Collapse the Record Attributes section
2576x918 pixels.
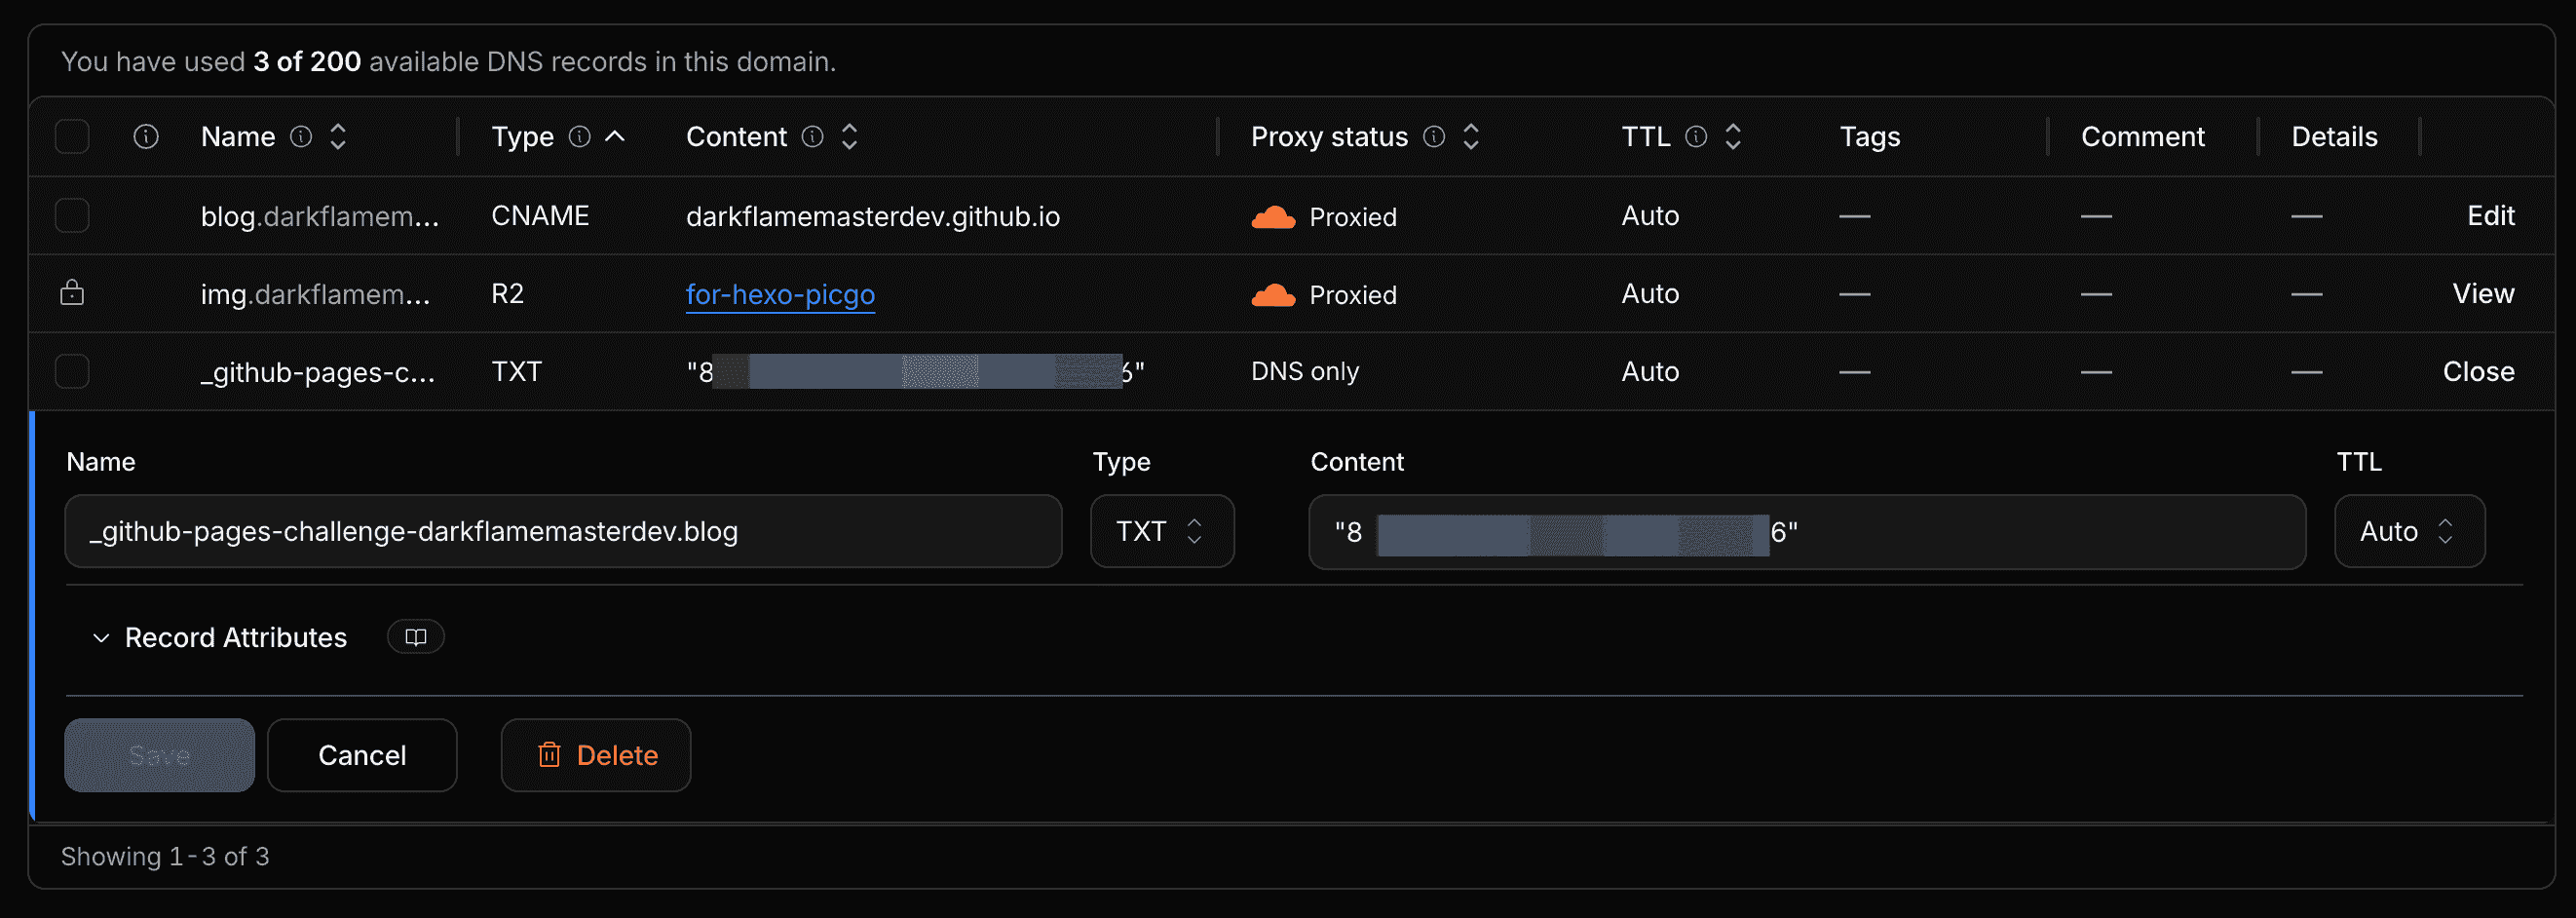(220, 638)
